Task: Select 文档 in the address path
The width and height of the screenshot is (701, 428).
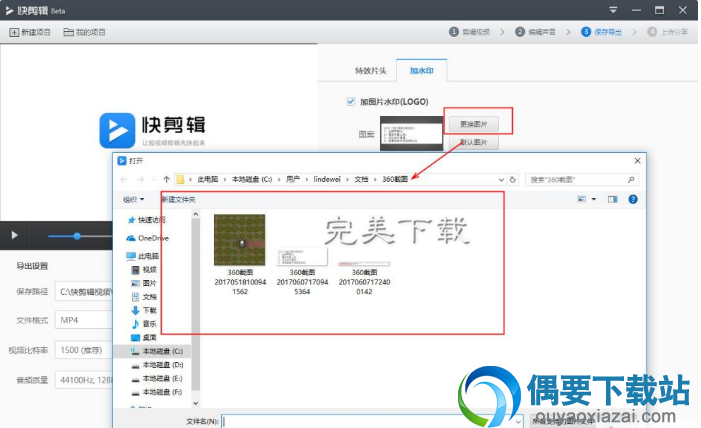Action: tap(361, 179)
